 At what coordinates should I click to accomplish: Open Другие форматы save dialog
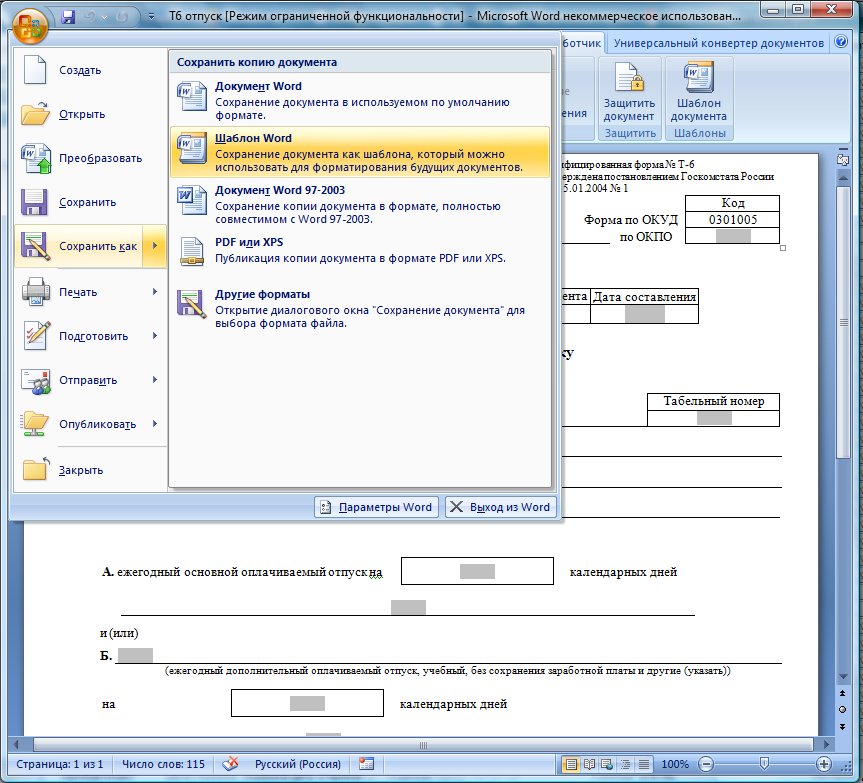pyautogui.click(x=360, y=308)
